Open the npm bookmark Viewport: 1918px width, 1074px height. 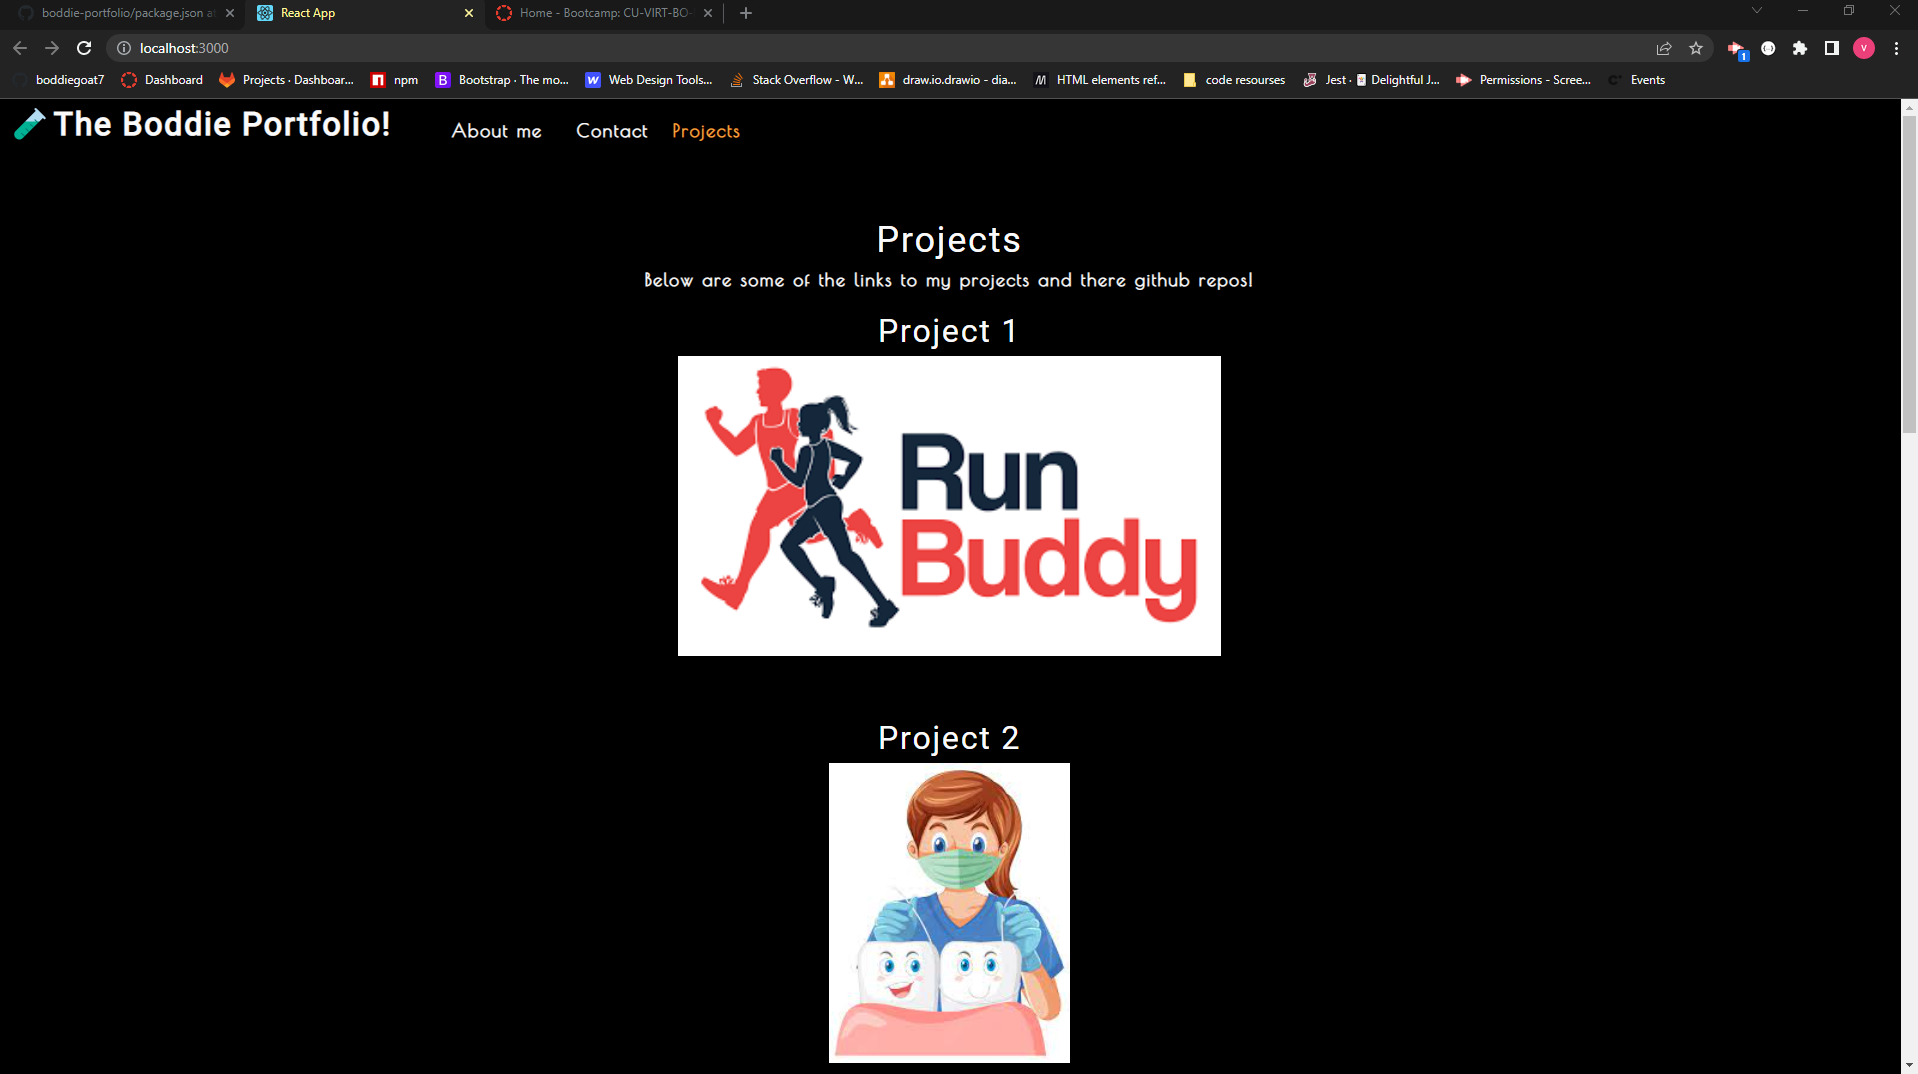[394, 80]
